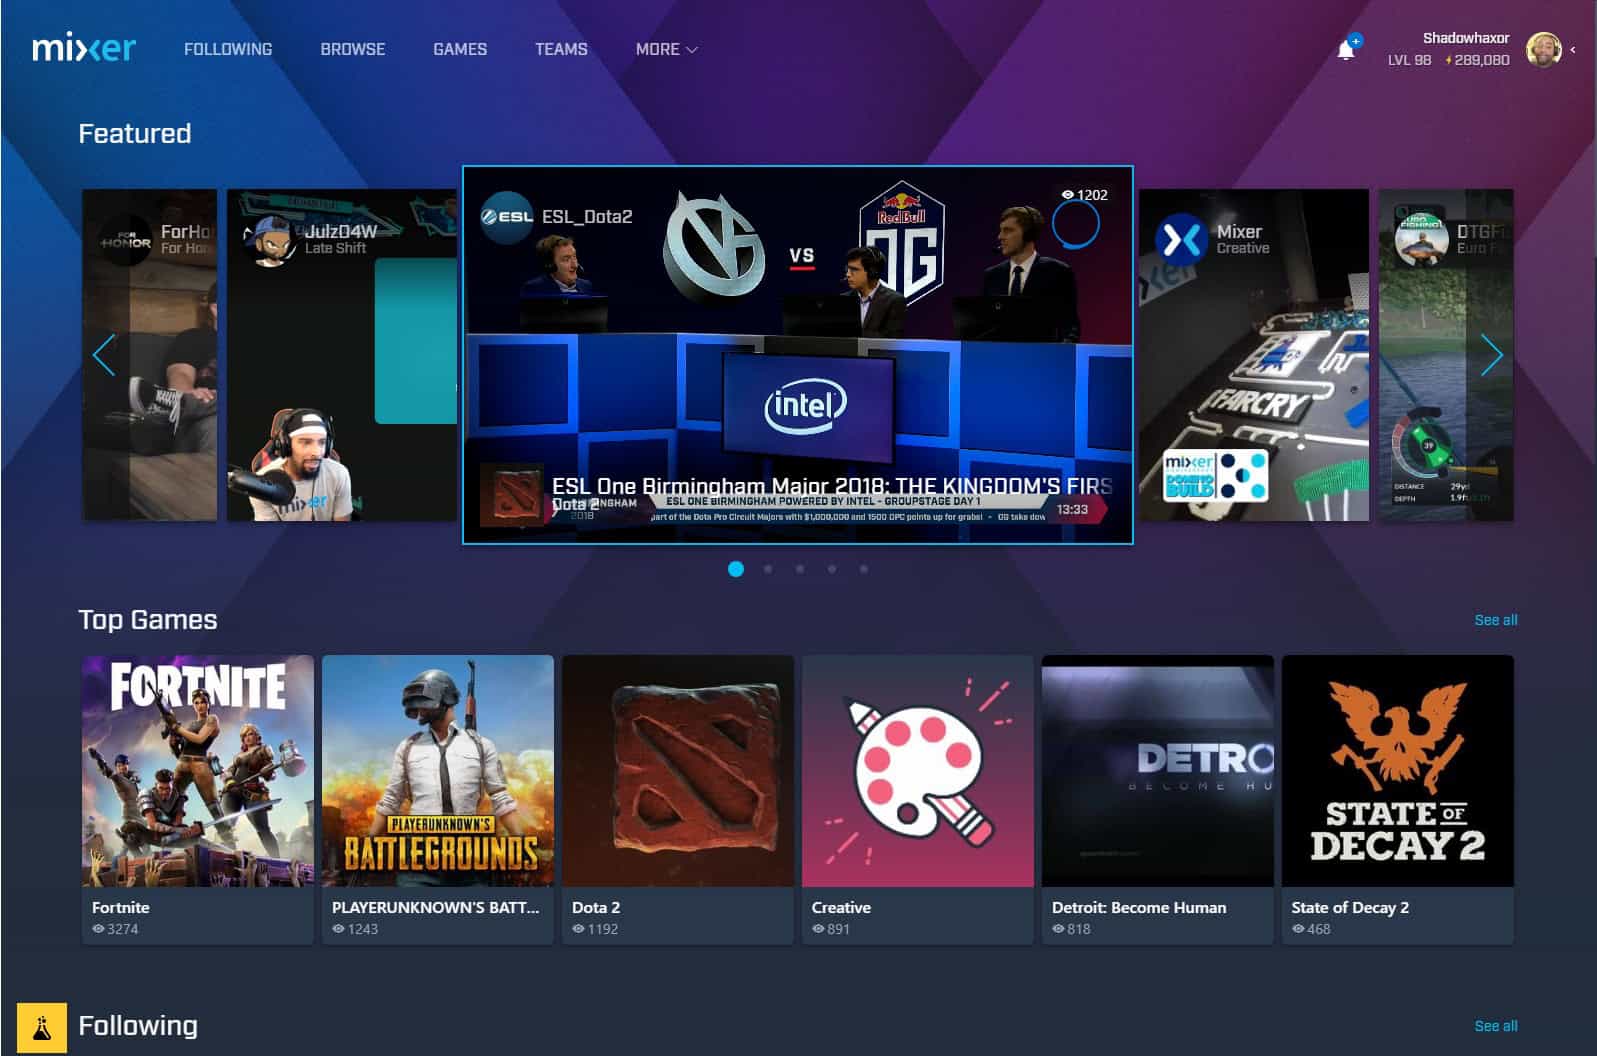Click the LVL 98 level indicator

click(x=1409, y=60)
